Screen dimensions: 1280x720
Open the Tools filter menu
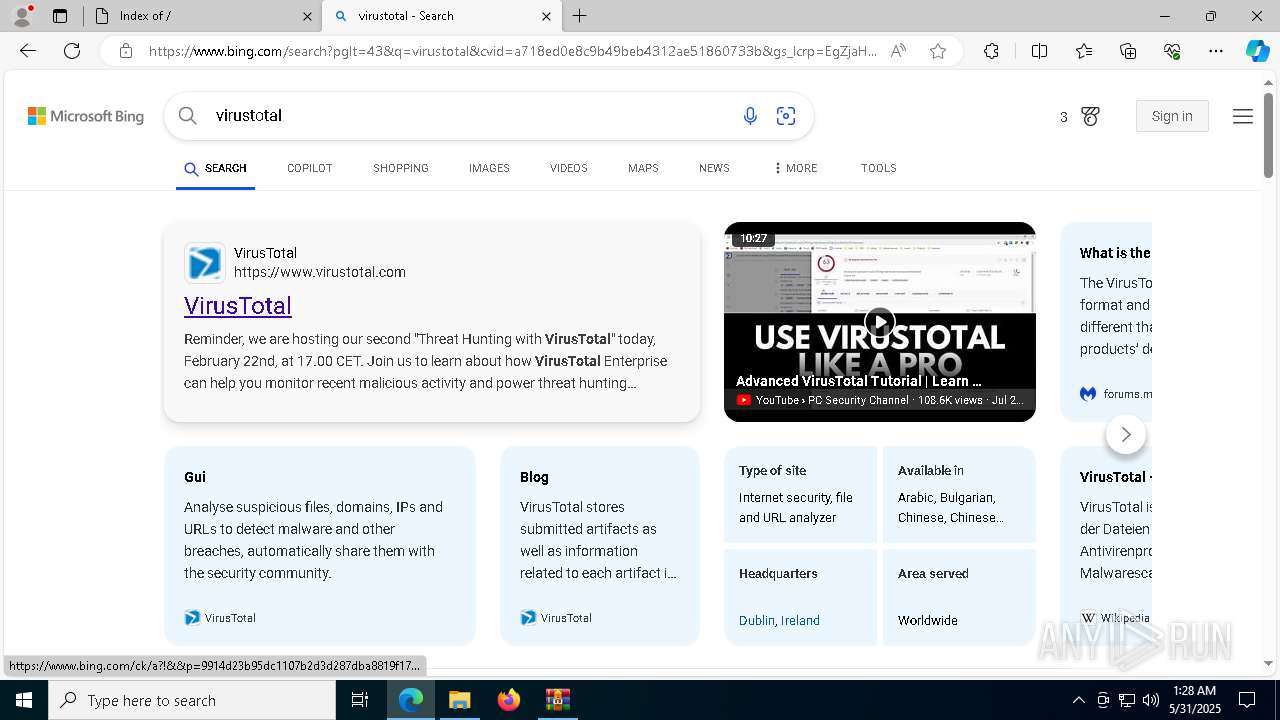878,168
